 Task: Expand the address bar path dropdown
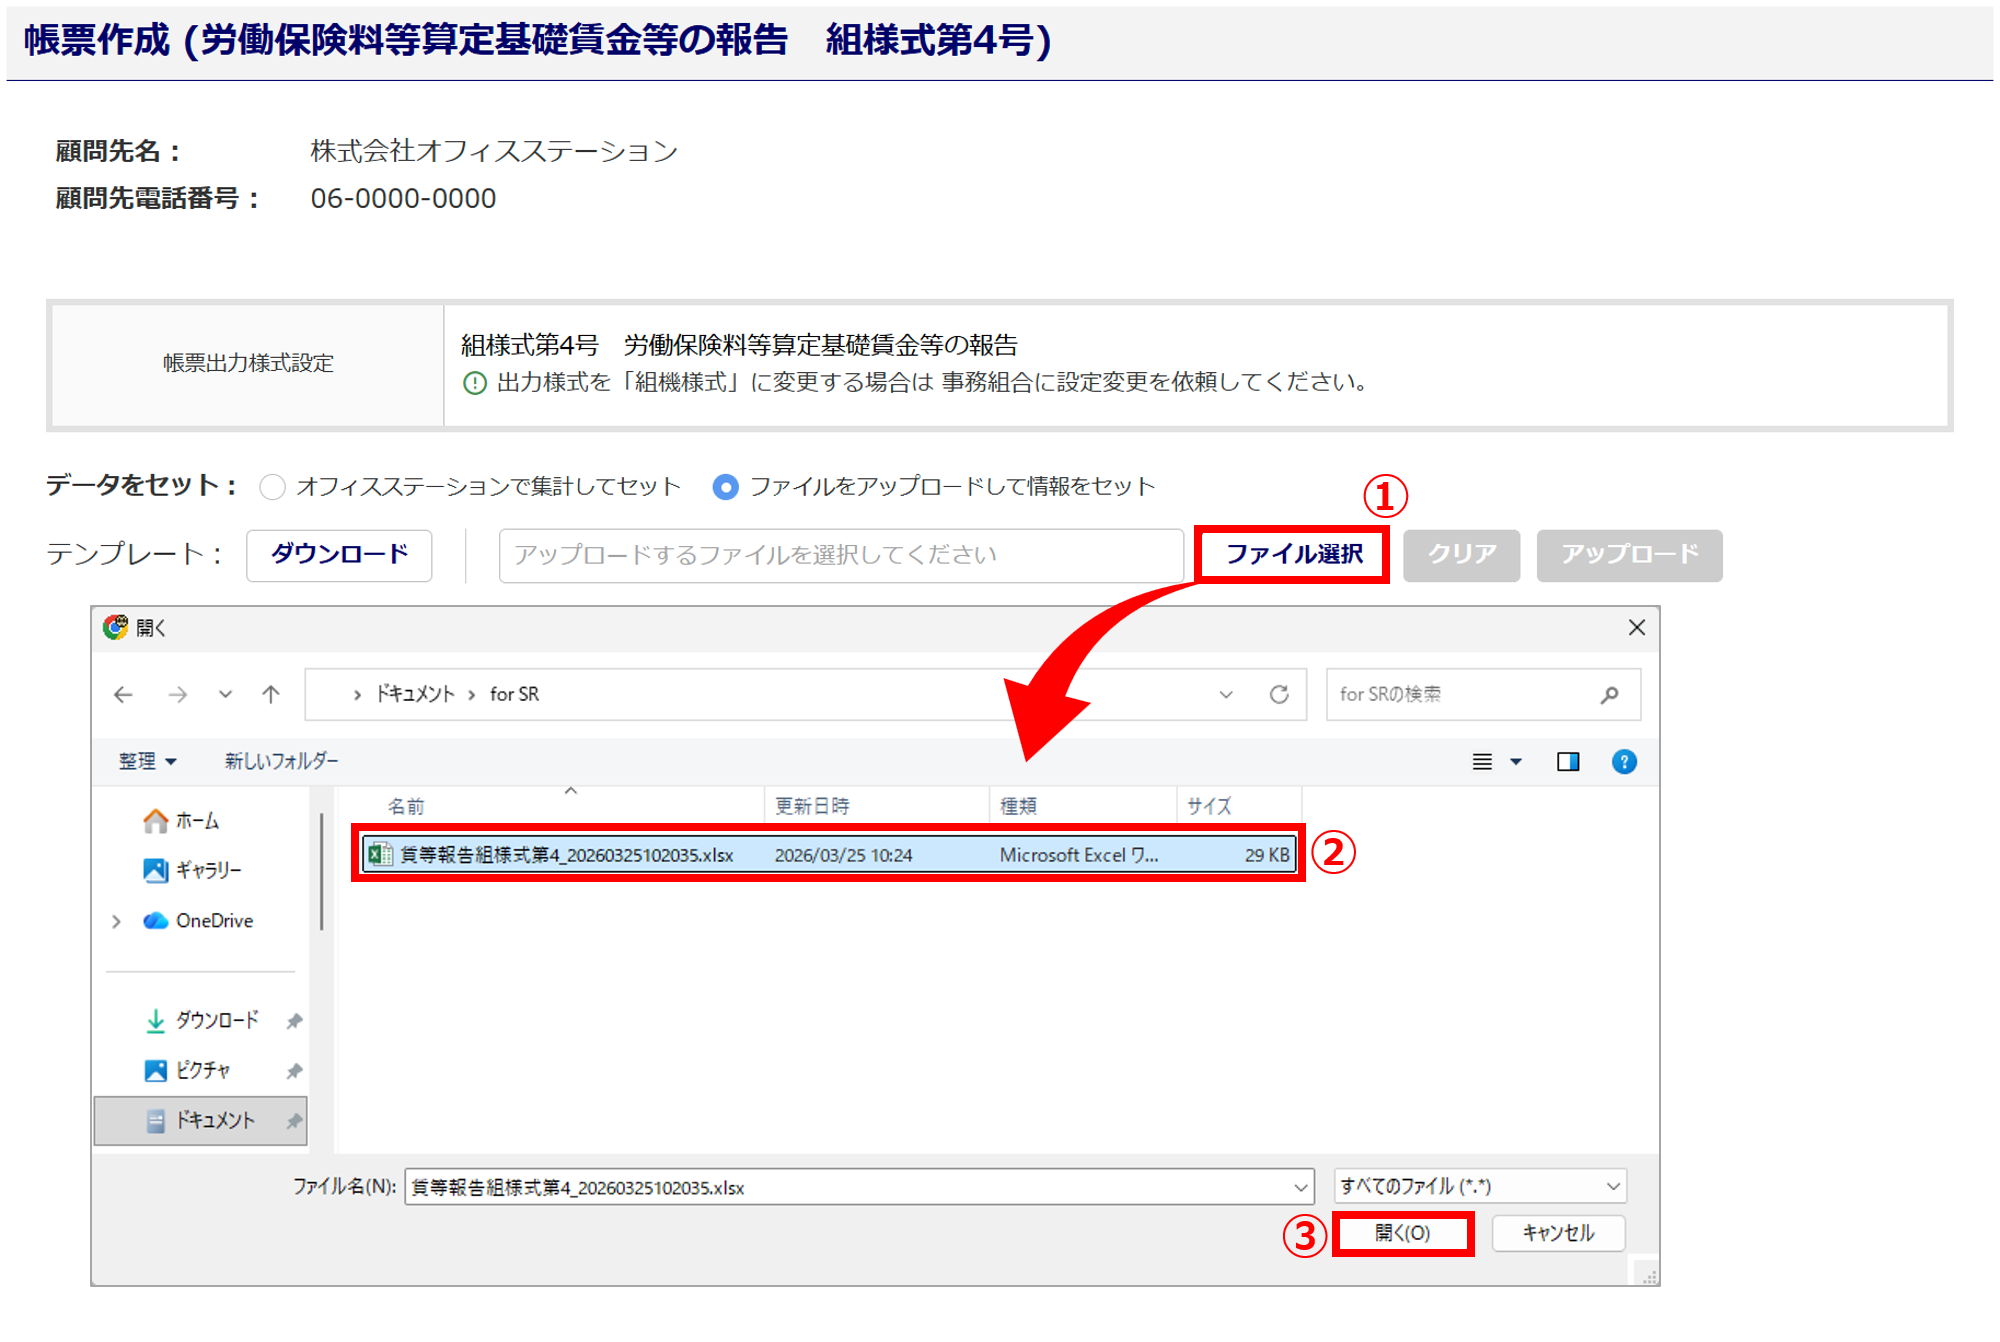click(x=1226, y=694)
